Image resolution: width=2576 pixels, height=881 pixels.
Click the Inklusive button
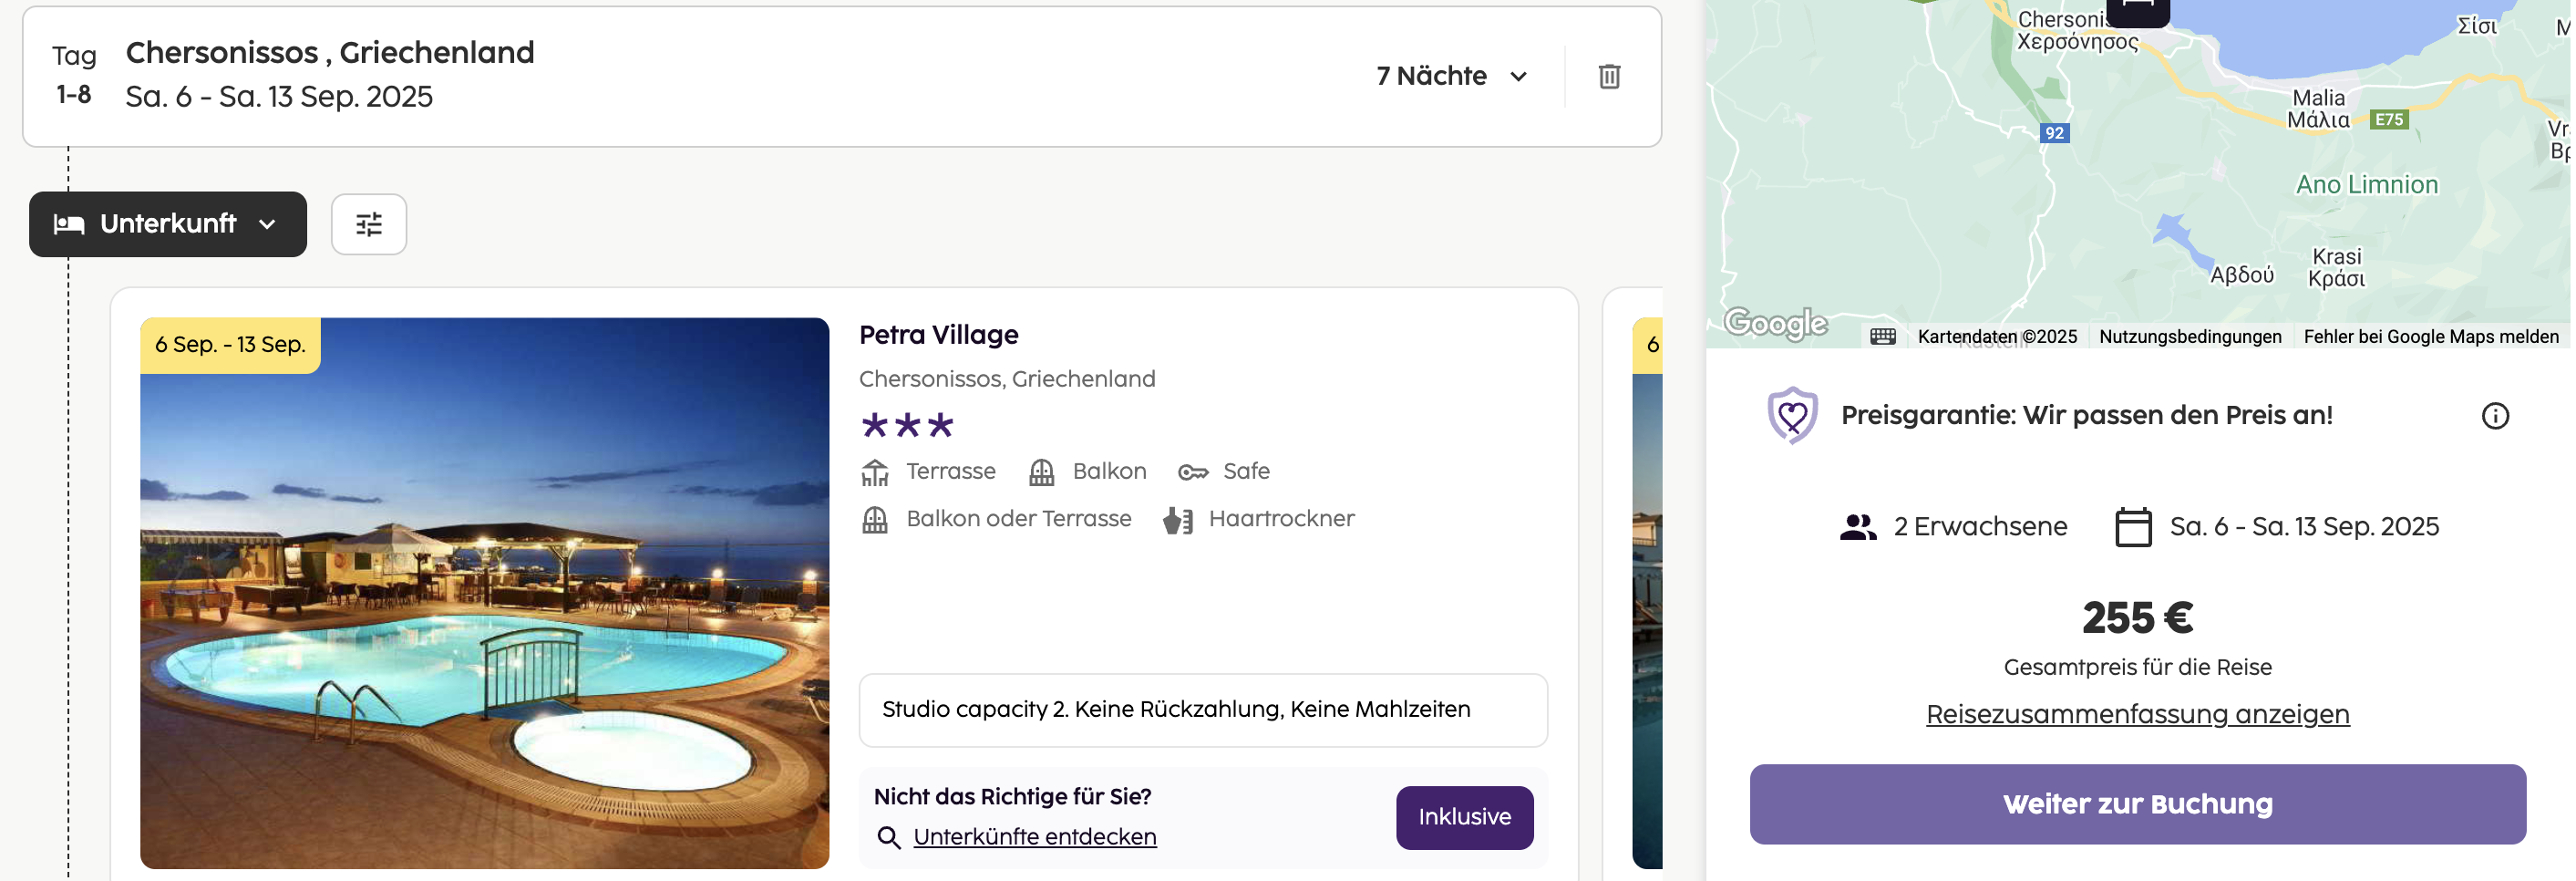pos(1464,818)
